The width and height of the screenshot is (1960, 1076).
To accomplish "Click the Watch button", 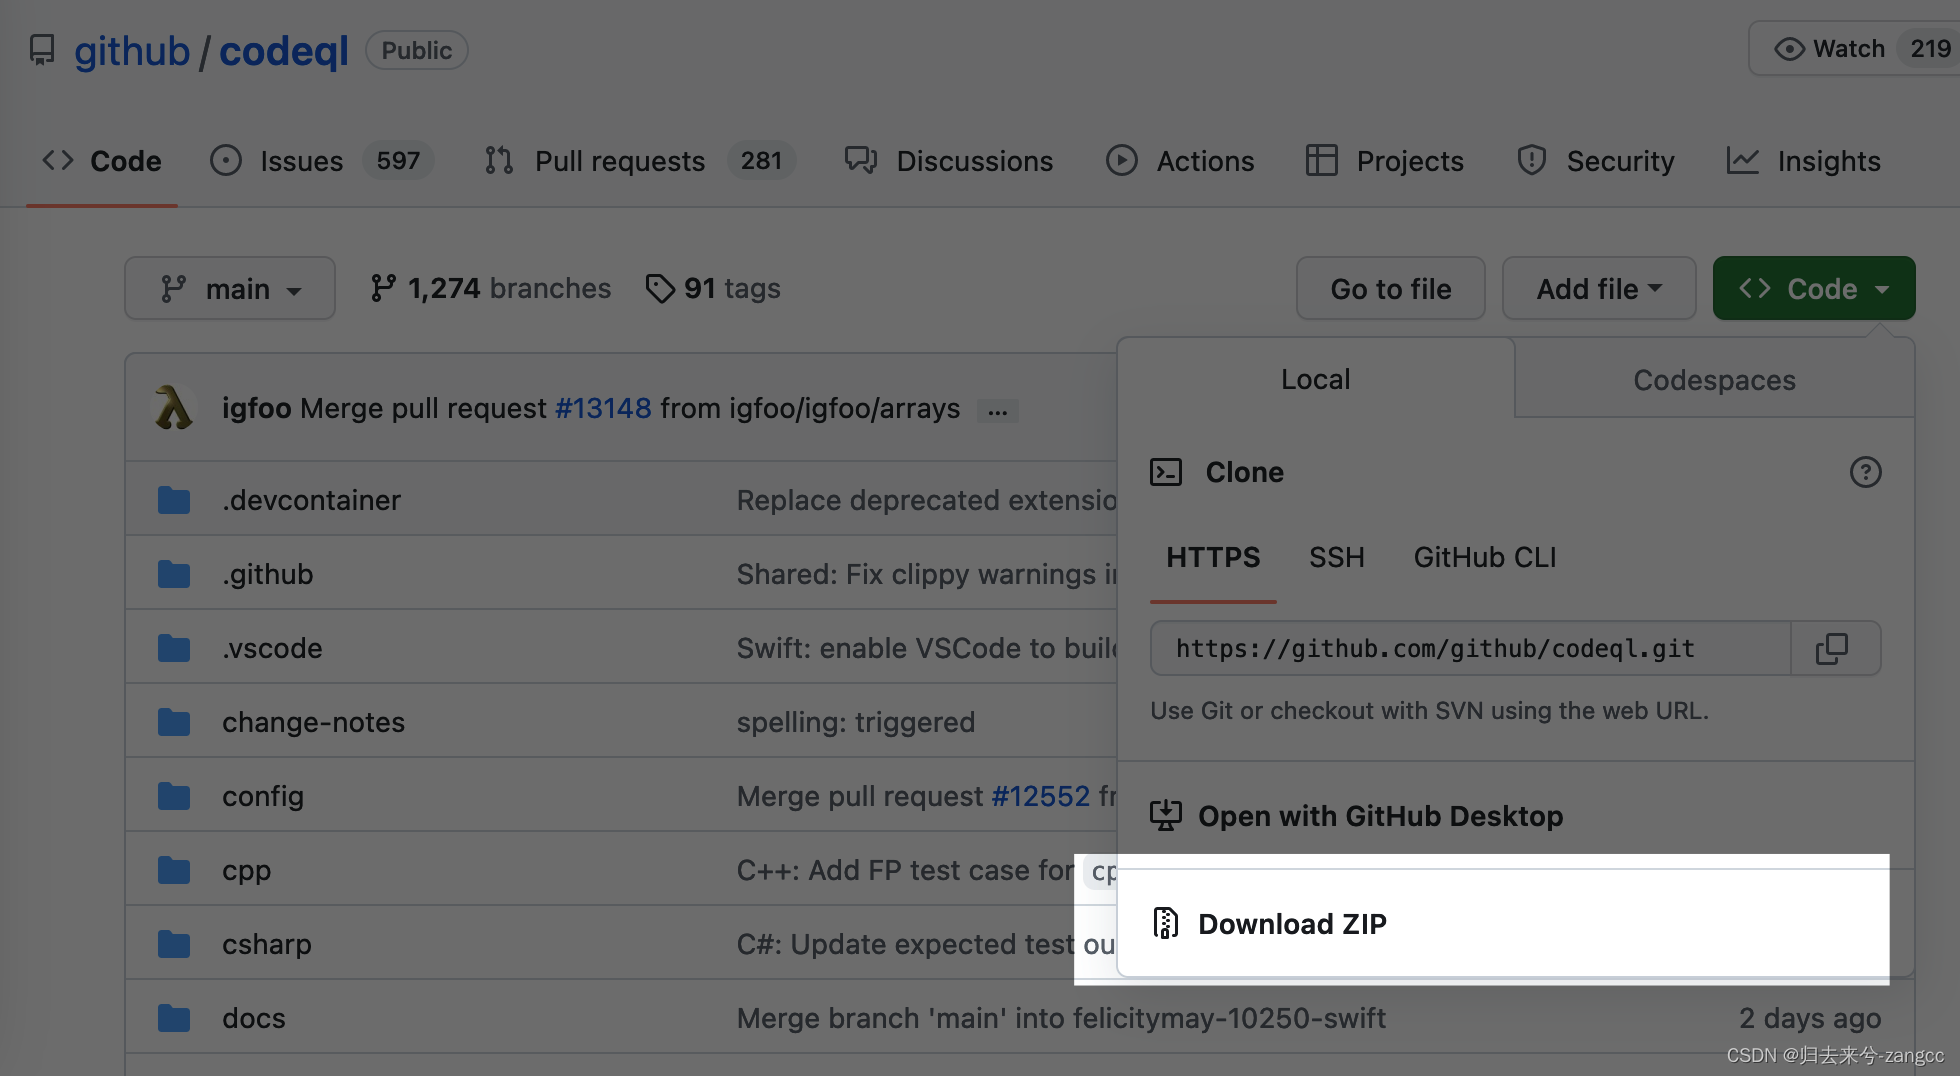I will [1853, 49].
